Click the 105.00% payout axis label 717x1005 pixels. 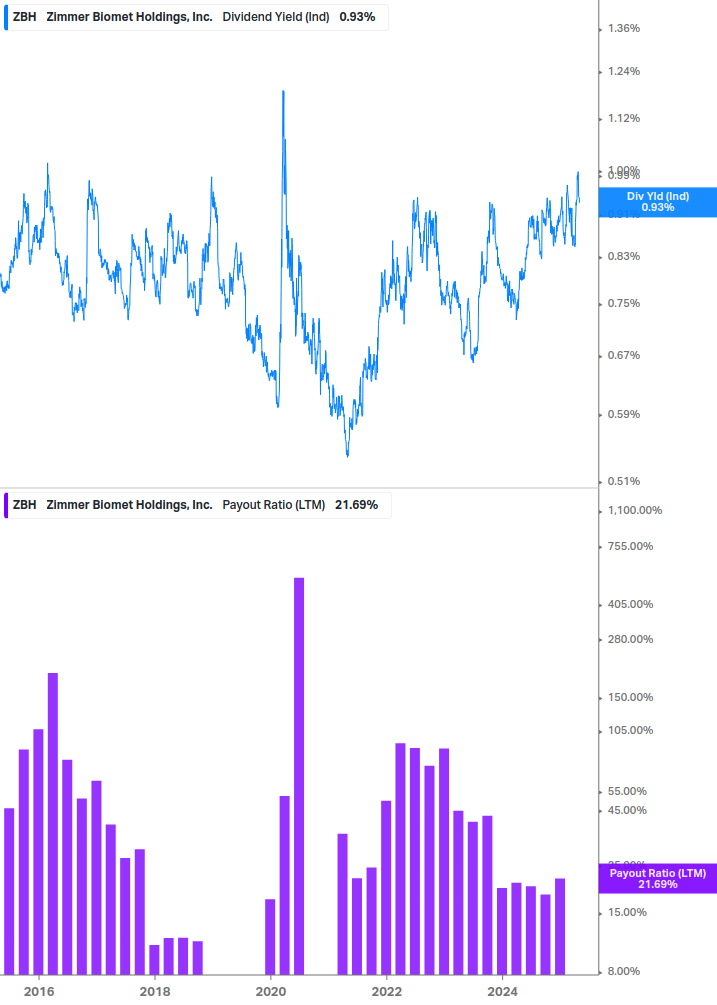click(630, 730)
